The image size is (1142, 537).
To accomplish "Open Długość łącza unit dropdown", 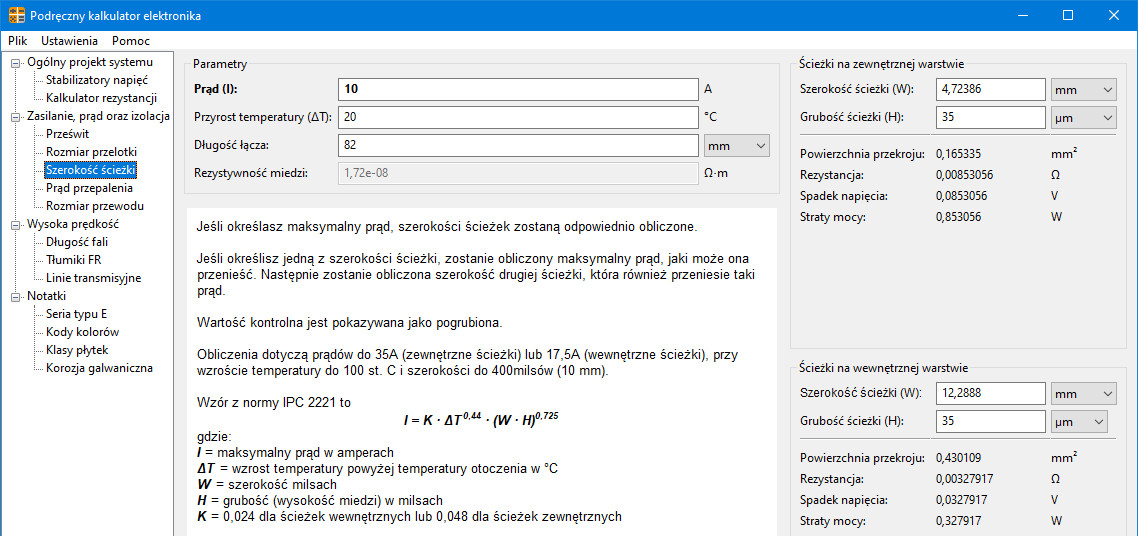I will pos(737,146).
